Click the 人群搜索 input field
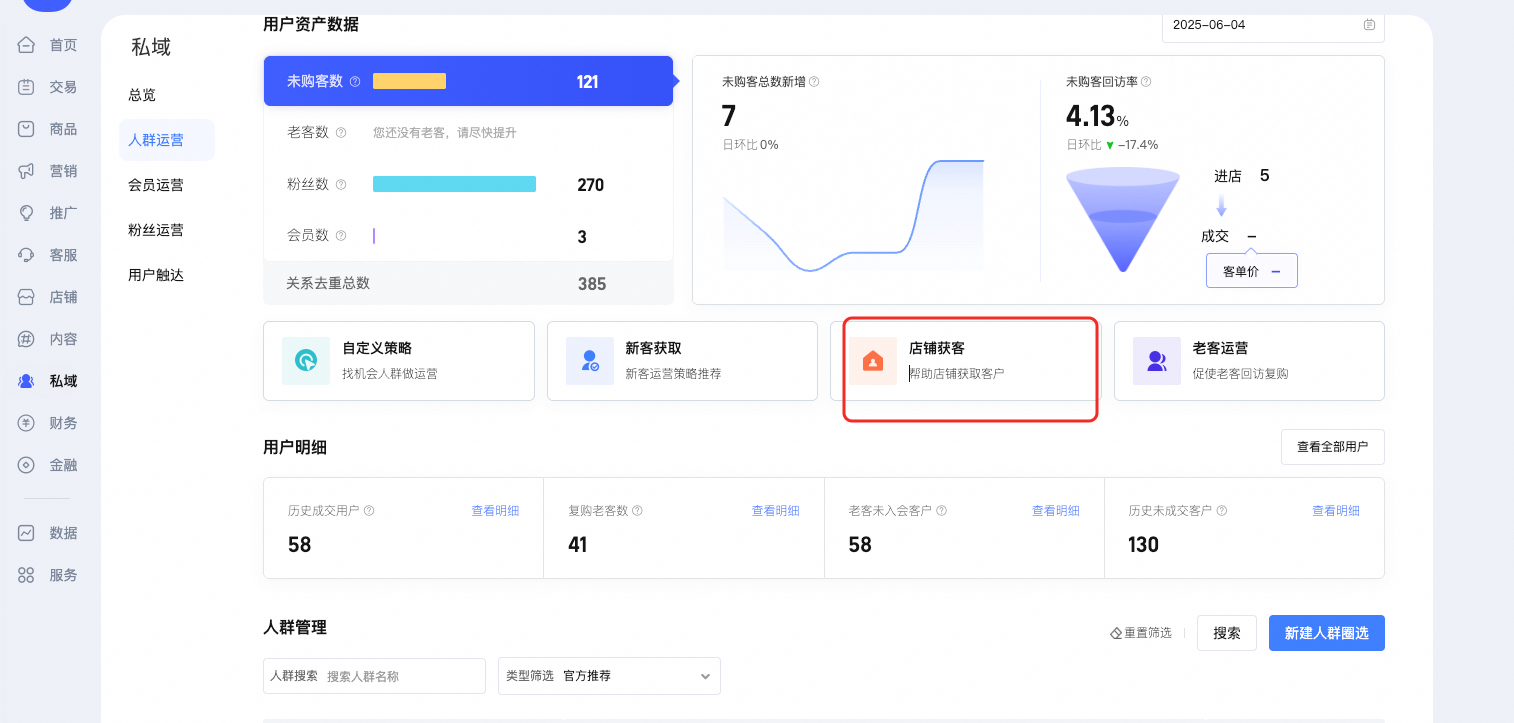The width and height of the screenshot is (1514, 723). [x=374, y=676]
